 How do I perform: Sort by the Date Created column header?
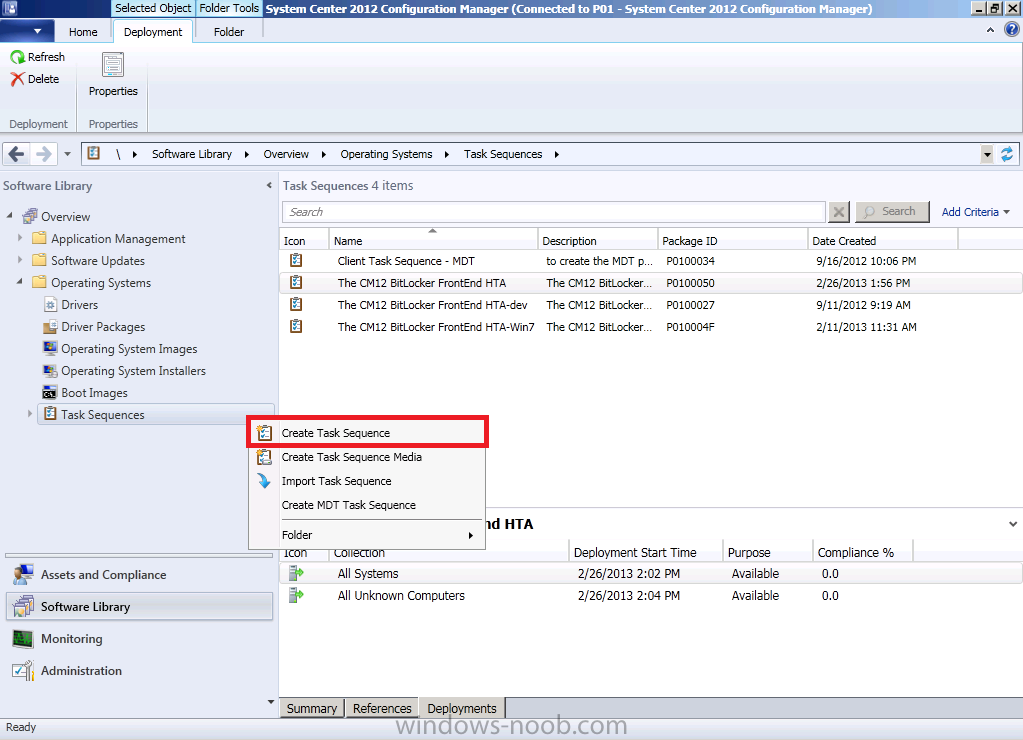pyautogui.click(x=883, y=241)
